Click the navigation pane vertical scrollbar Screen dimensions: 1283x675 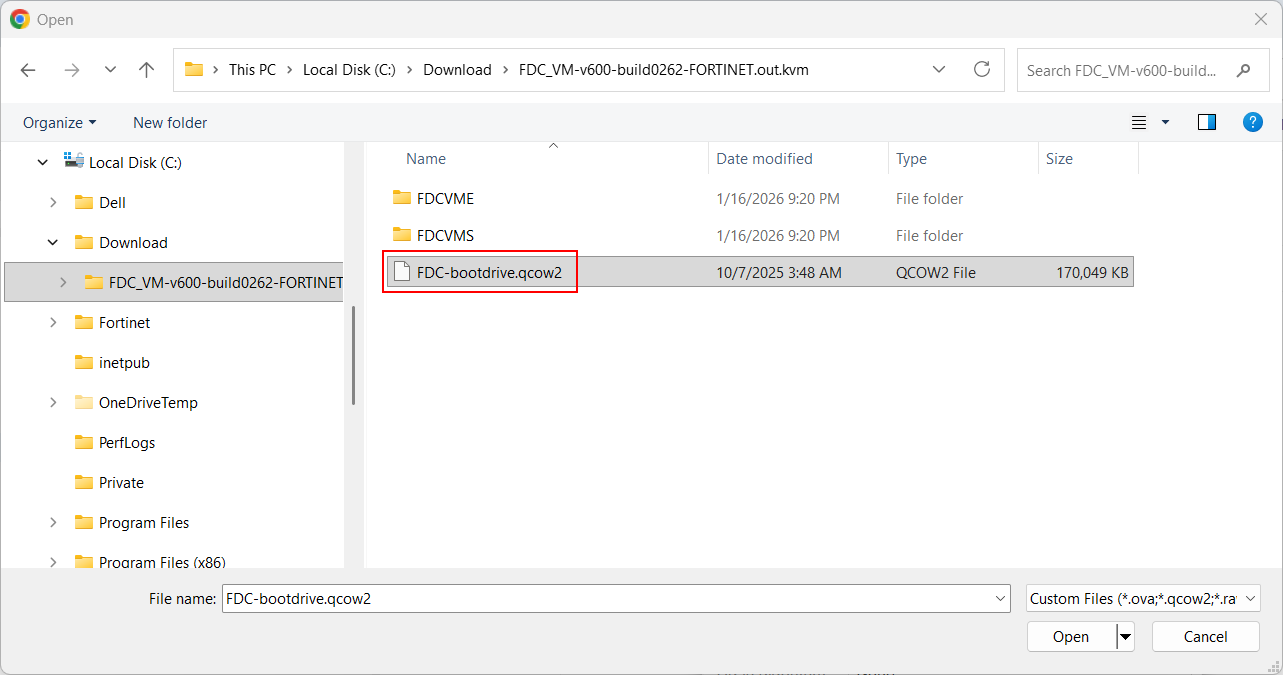(353, 355)
